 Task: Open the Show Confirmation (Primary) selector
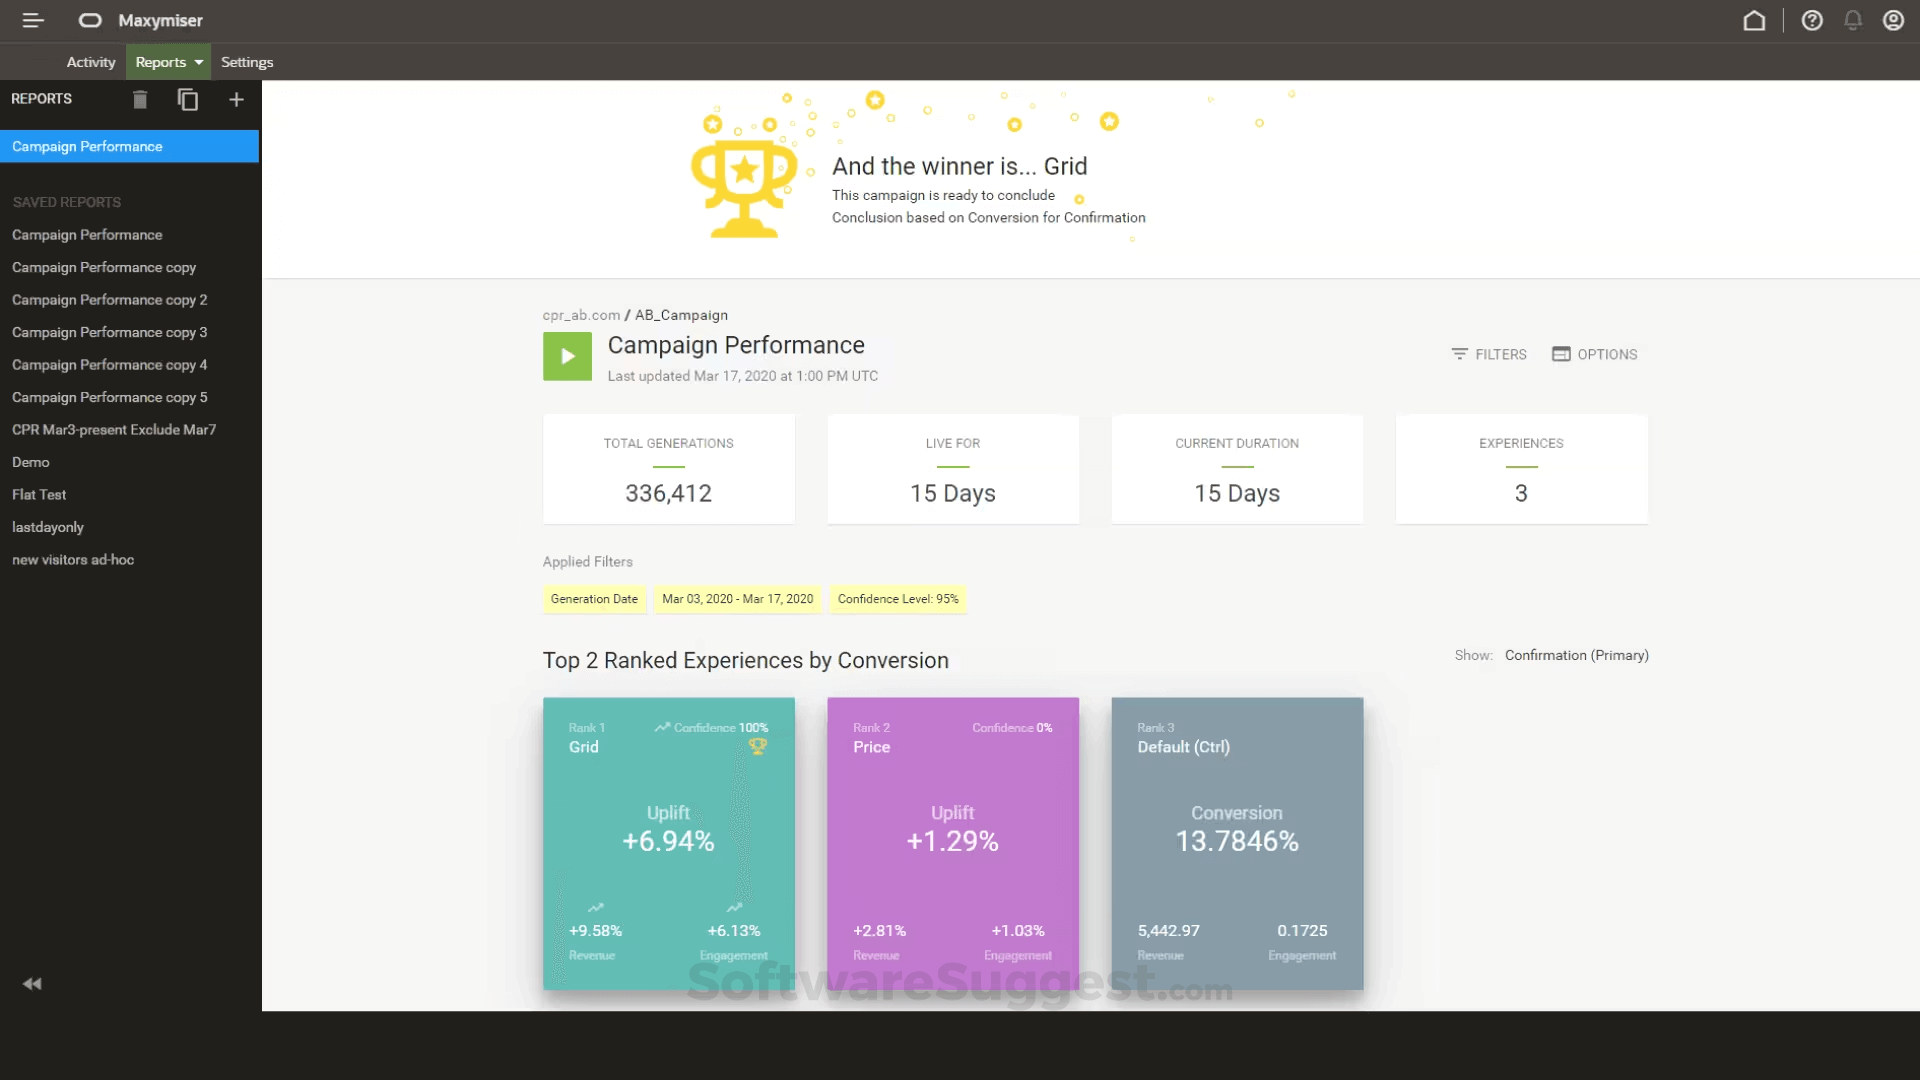[x=1576, y=655]
